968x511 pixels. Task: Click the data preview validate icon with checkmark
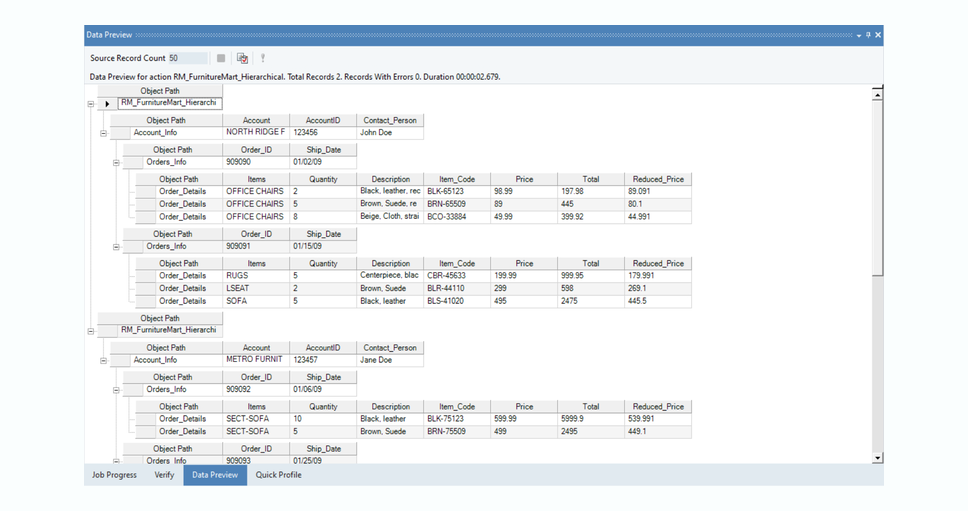pyautogui.click(x=243, y=58)
